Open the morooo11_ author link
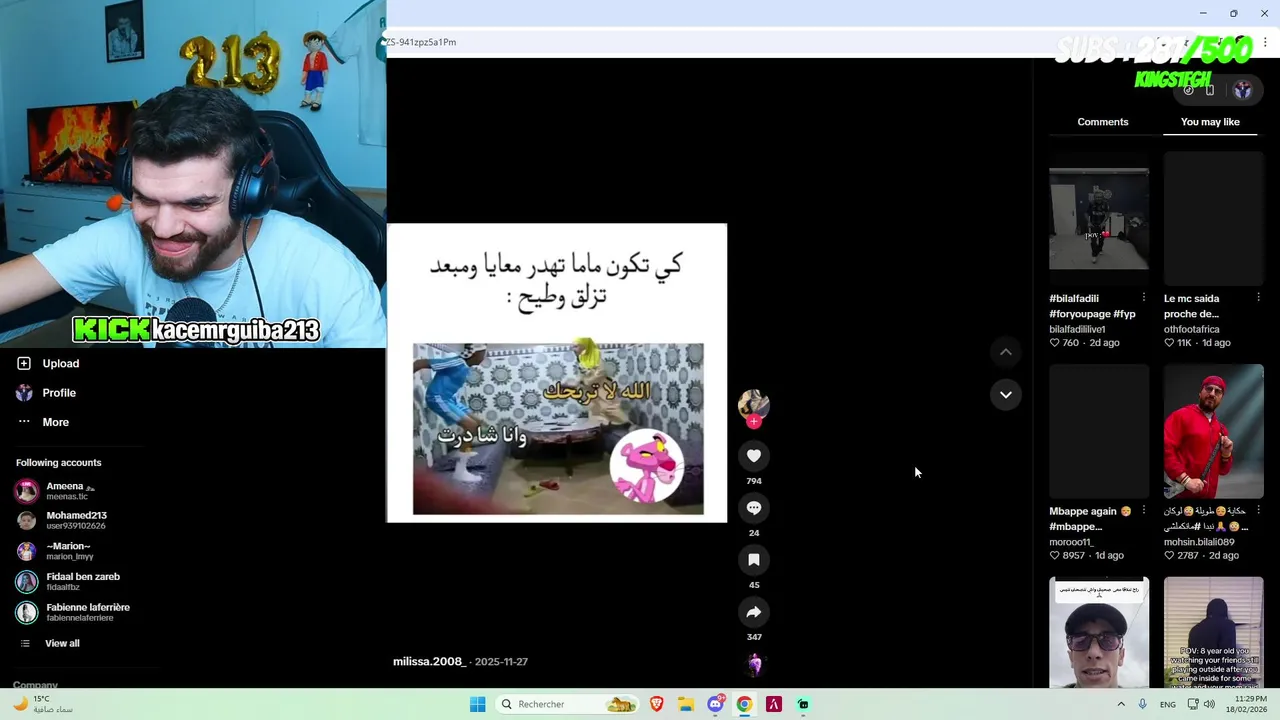Image resolution: width=1280 pixels, height=720 pixels. point(1071,542)
